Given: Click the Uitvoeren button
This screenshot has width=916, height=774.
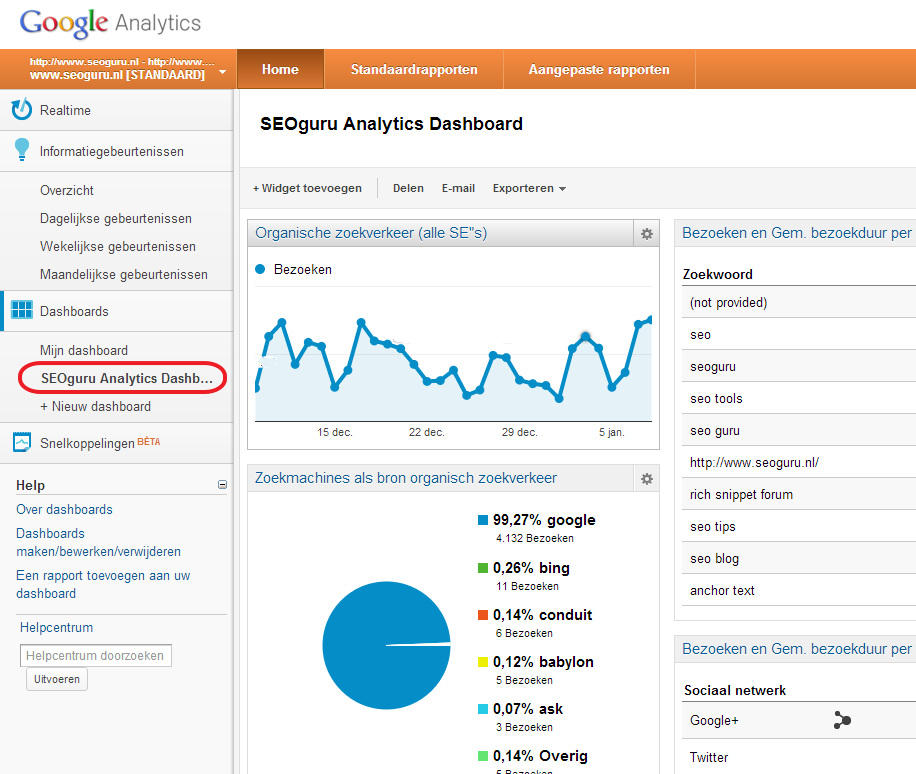Looking at the screenshot, I should (57, 679).
